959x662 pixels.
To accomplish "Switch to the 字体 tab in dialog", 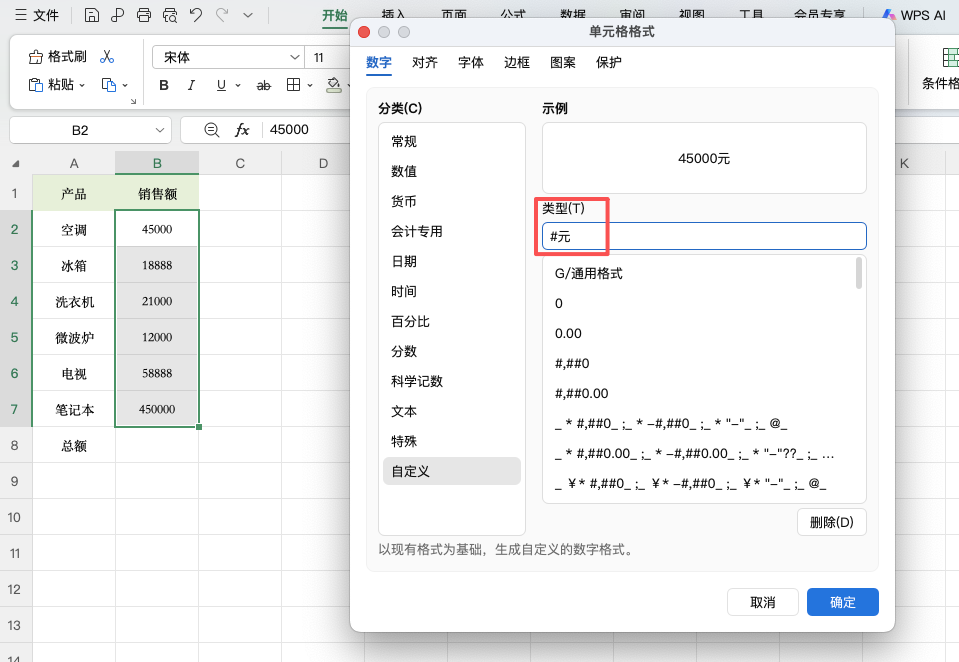I will 470,62.
